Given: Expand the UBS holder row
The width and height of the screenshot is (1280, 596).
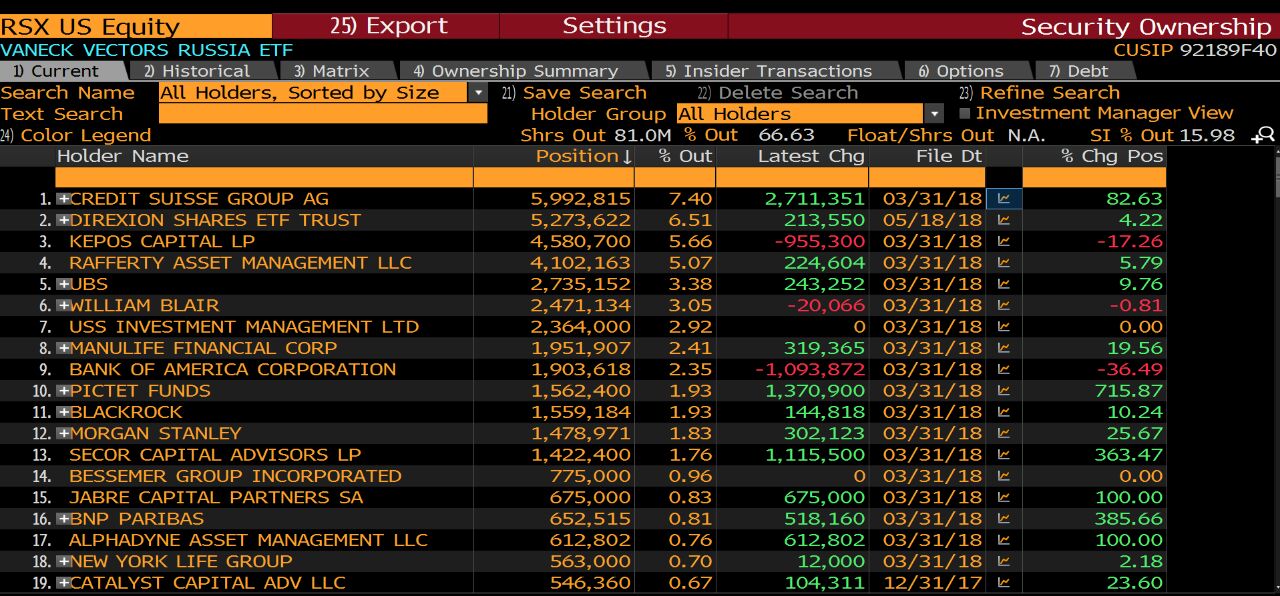Looking at the screenshot, I should tap(63, 284).
